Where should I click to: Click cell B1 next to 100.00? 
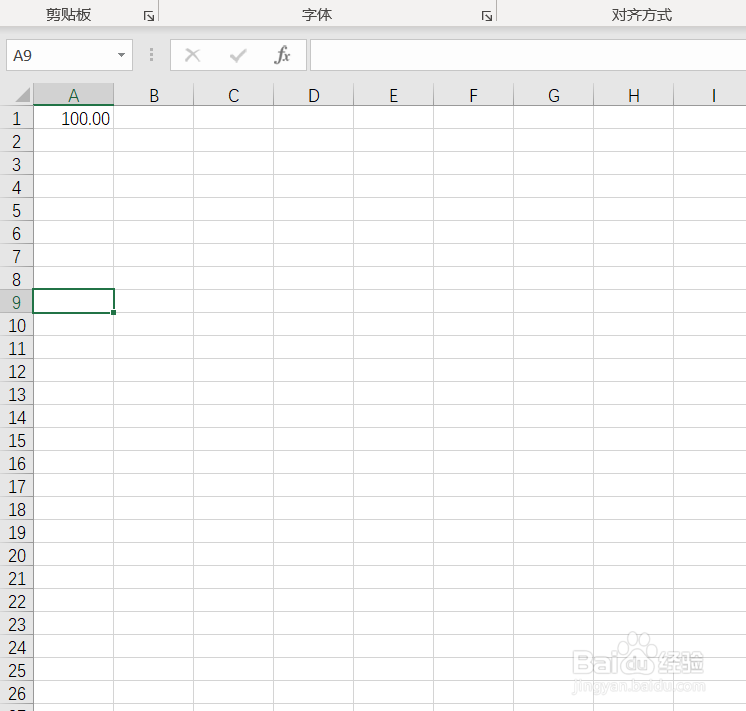(x=153, y=118)
